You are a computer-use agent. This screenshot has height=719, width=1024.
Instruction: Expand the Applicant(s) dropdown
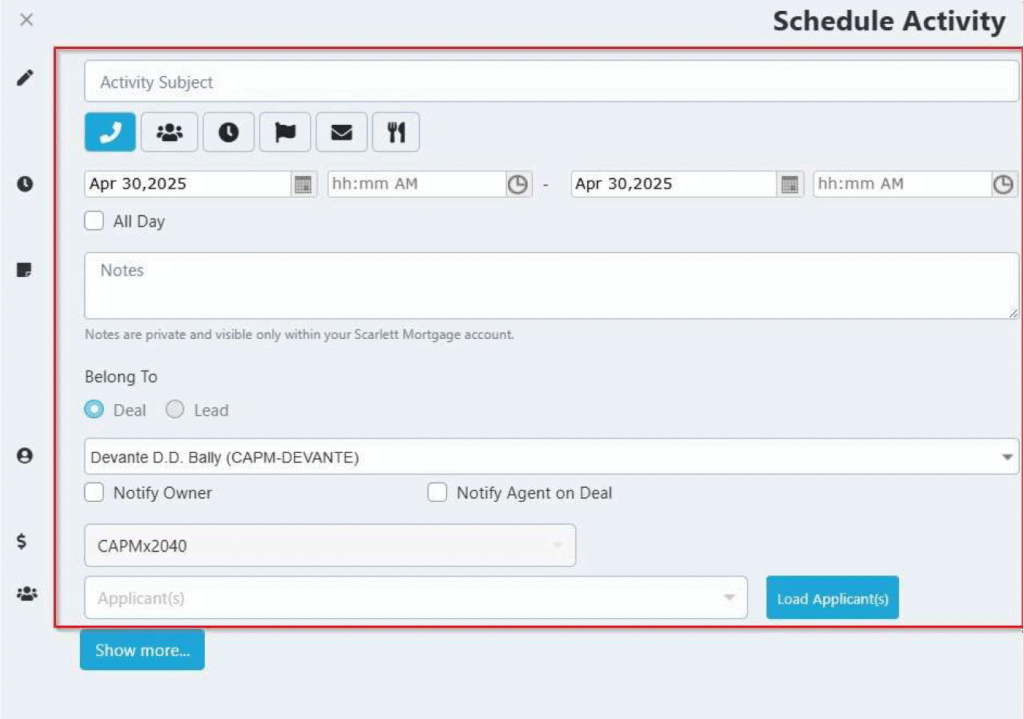(x=415, y=598)
